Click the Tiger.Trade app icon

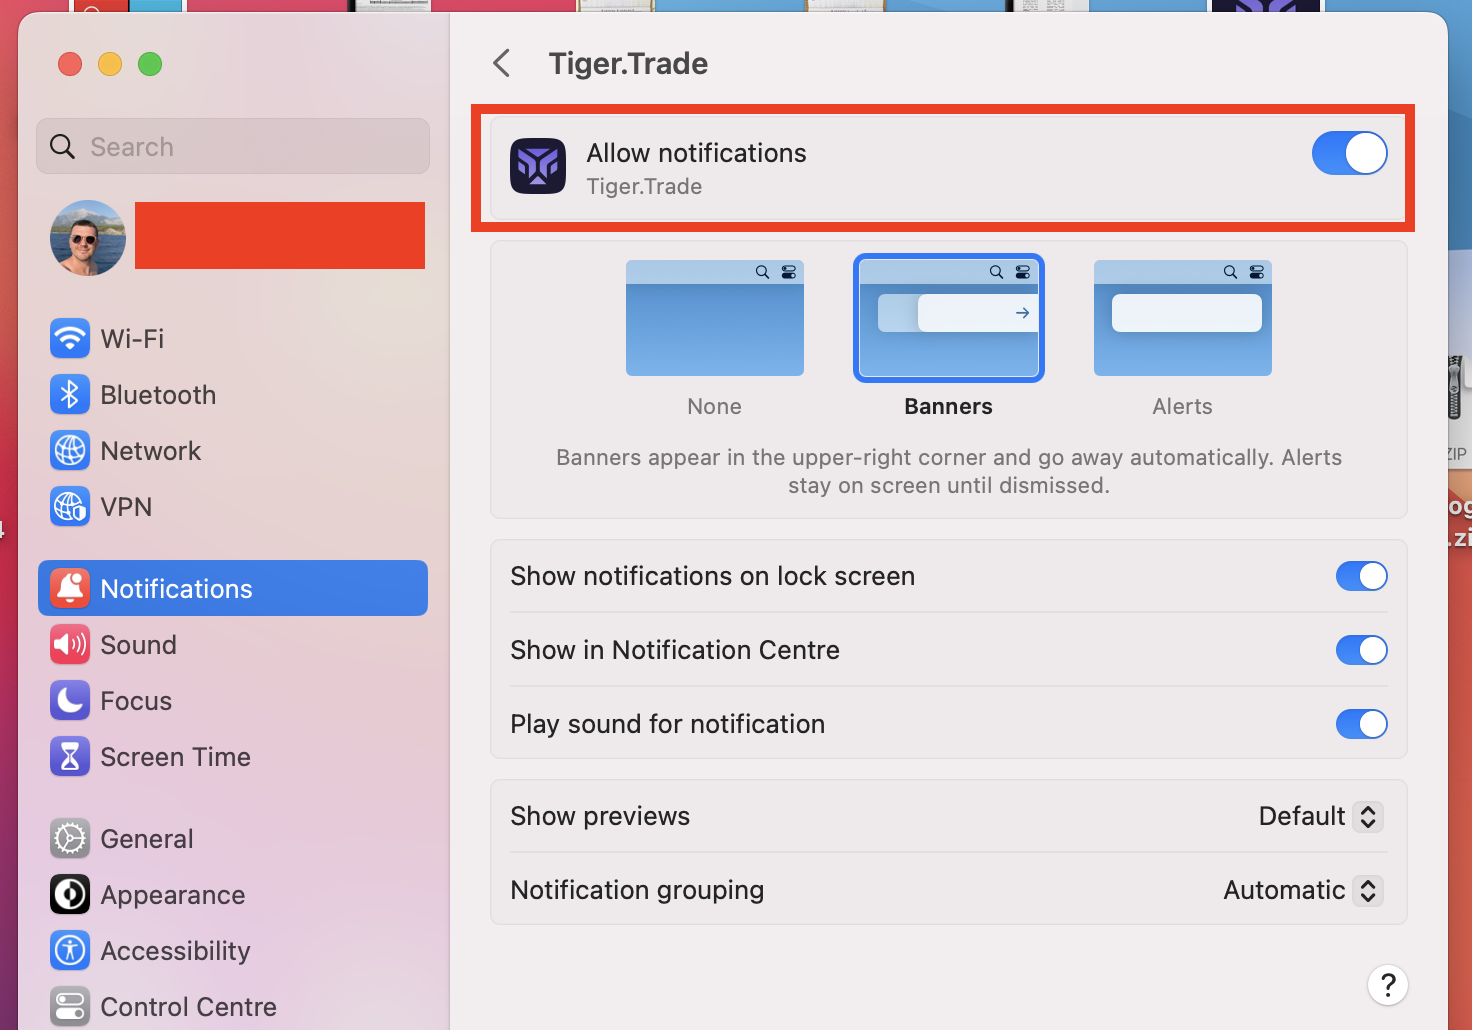point(538,166)
